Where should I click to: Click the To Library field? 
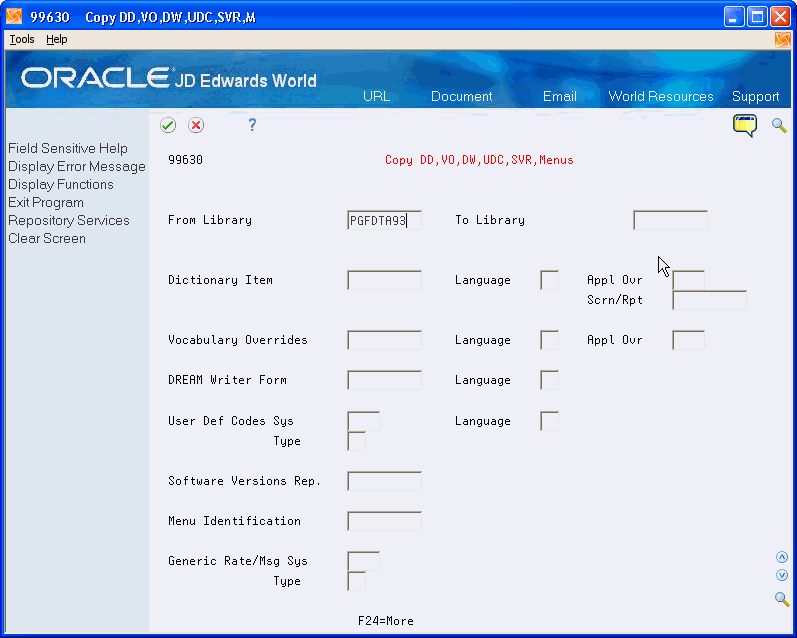pos(670,220)
